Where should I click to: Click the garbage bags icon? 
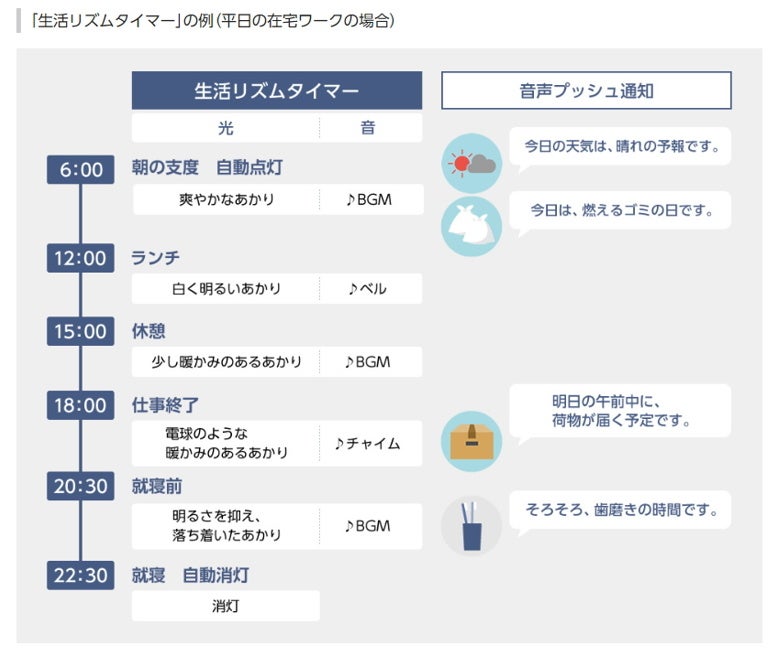click(471, 226)
